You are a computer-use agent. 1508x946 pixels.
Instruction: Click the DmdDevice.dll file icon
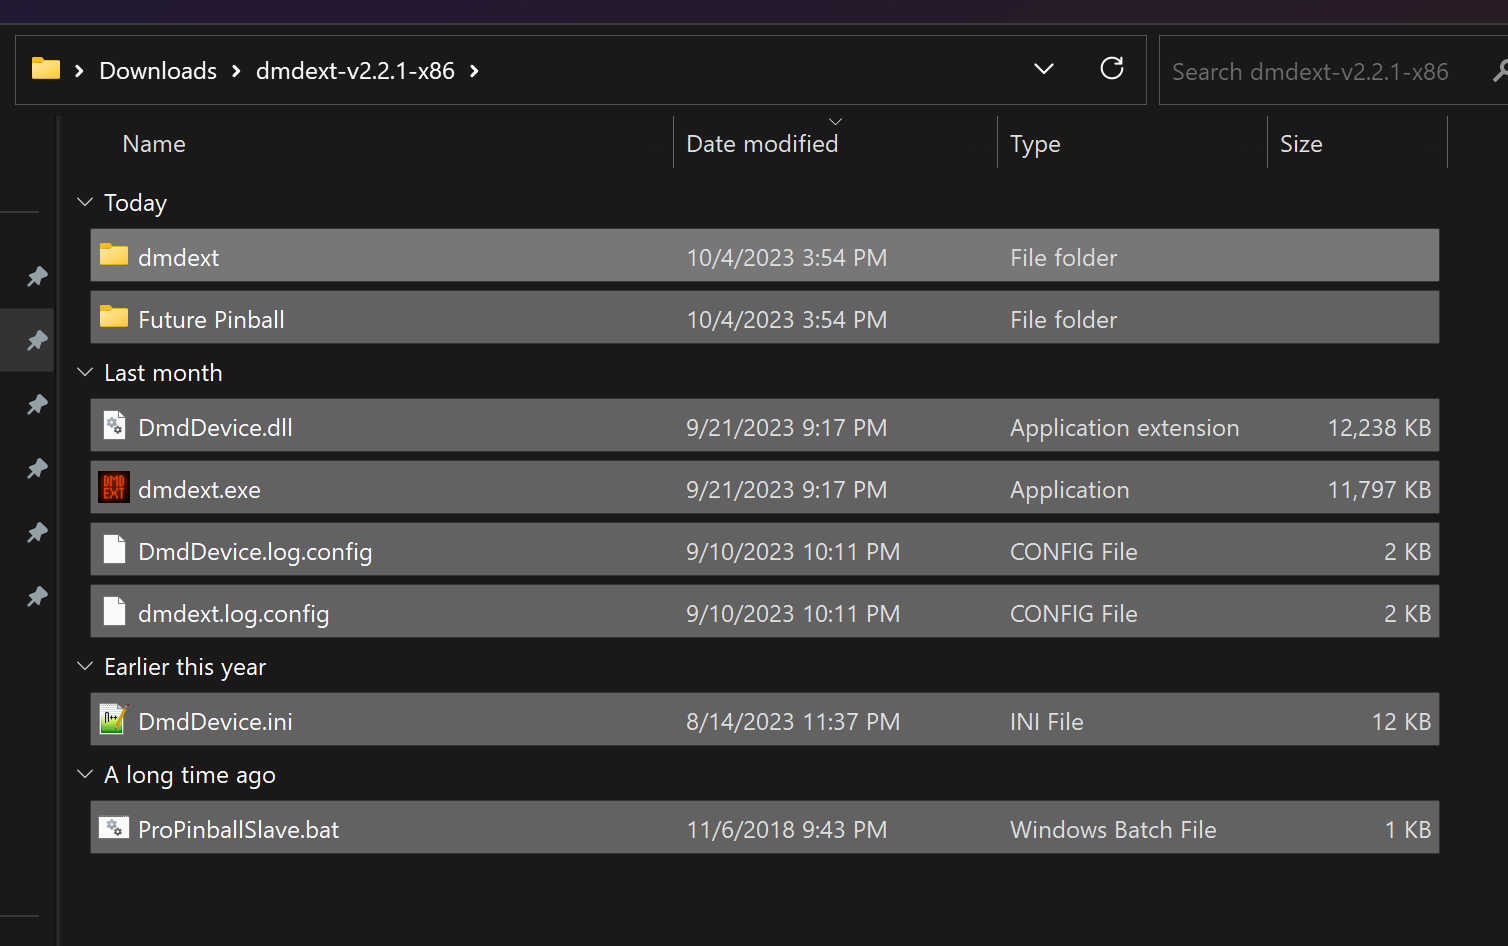(113, 425)
